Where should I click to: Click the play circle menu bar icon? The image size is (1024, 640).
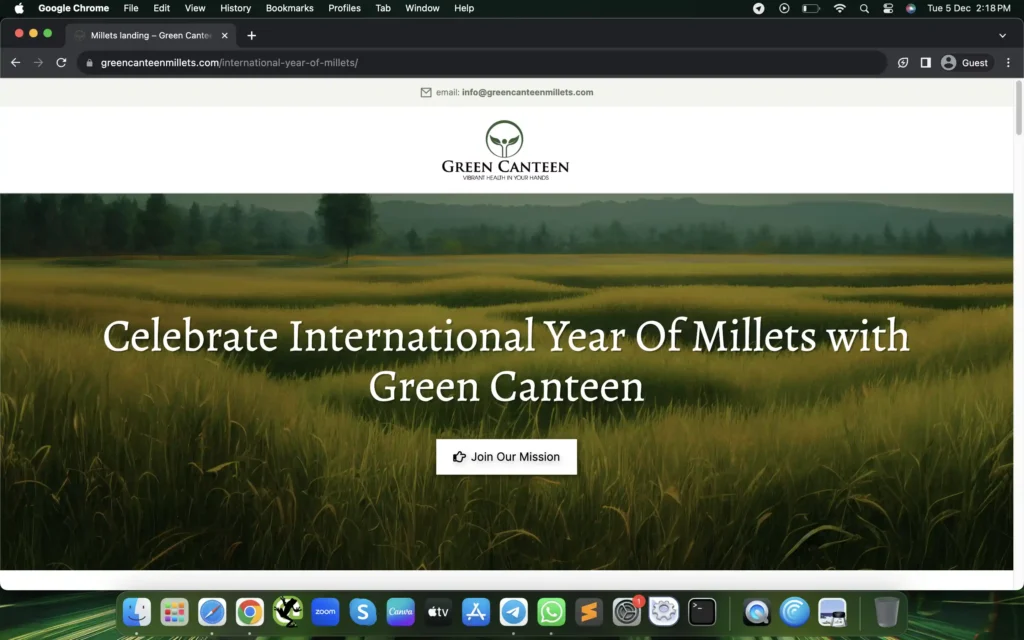pyautogui.click(x=784, y=8)
